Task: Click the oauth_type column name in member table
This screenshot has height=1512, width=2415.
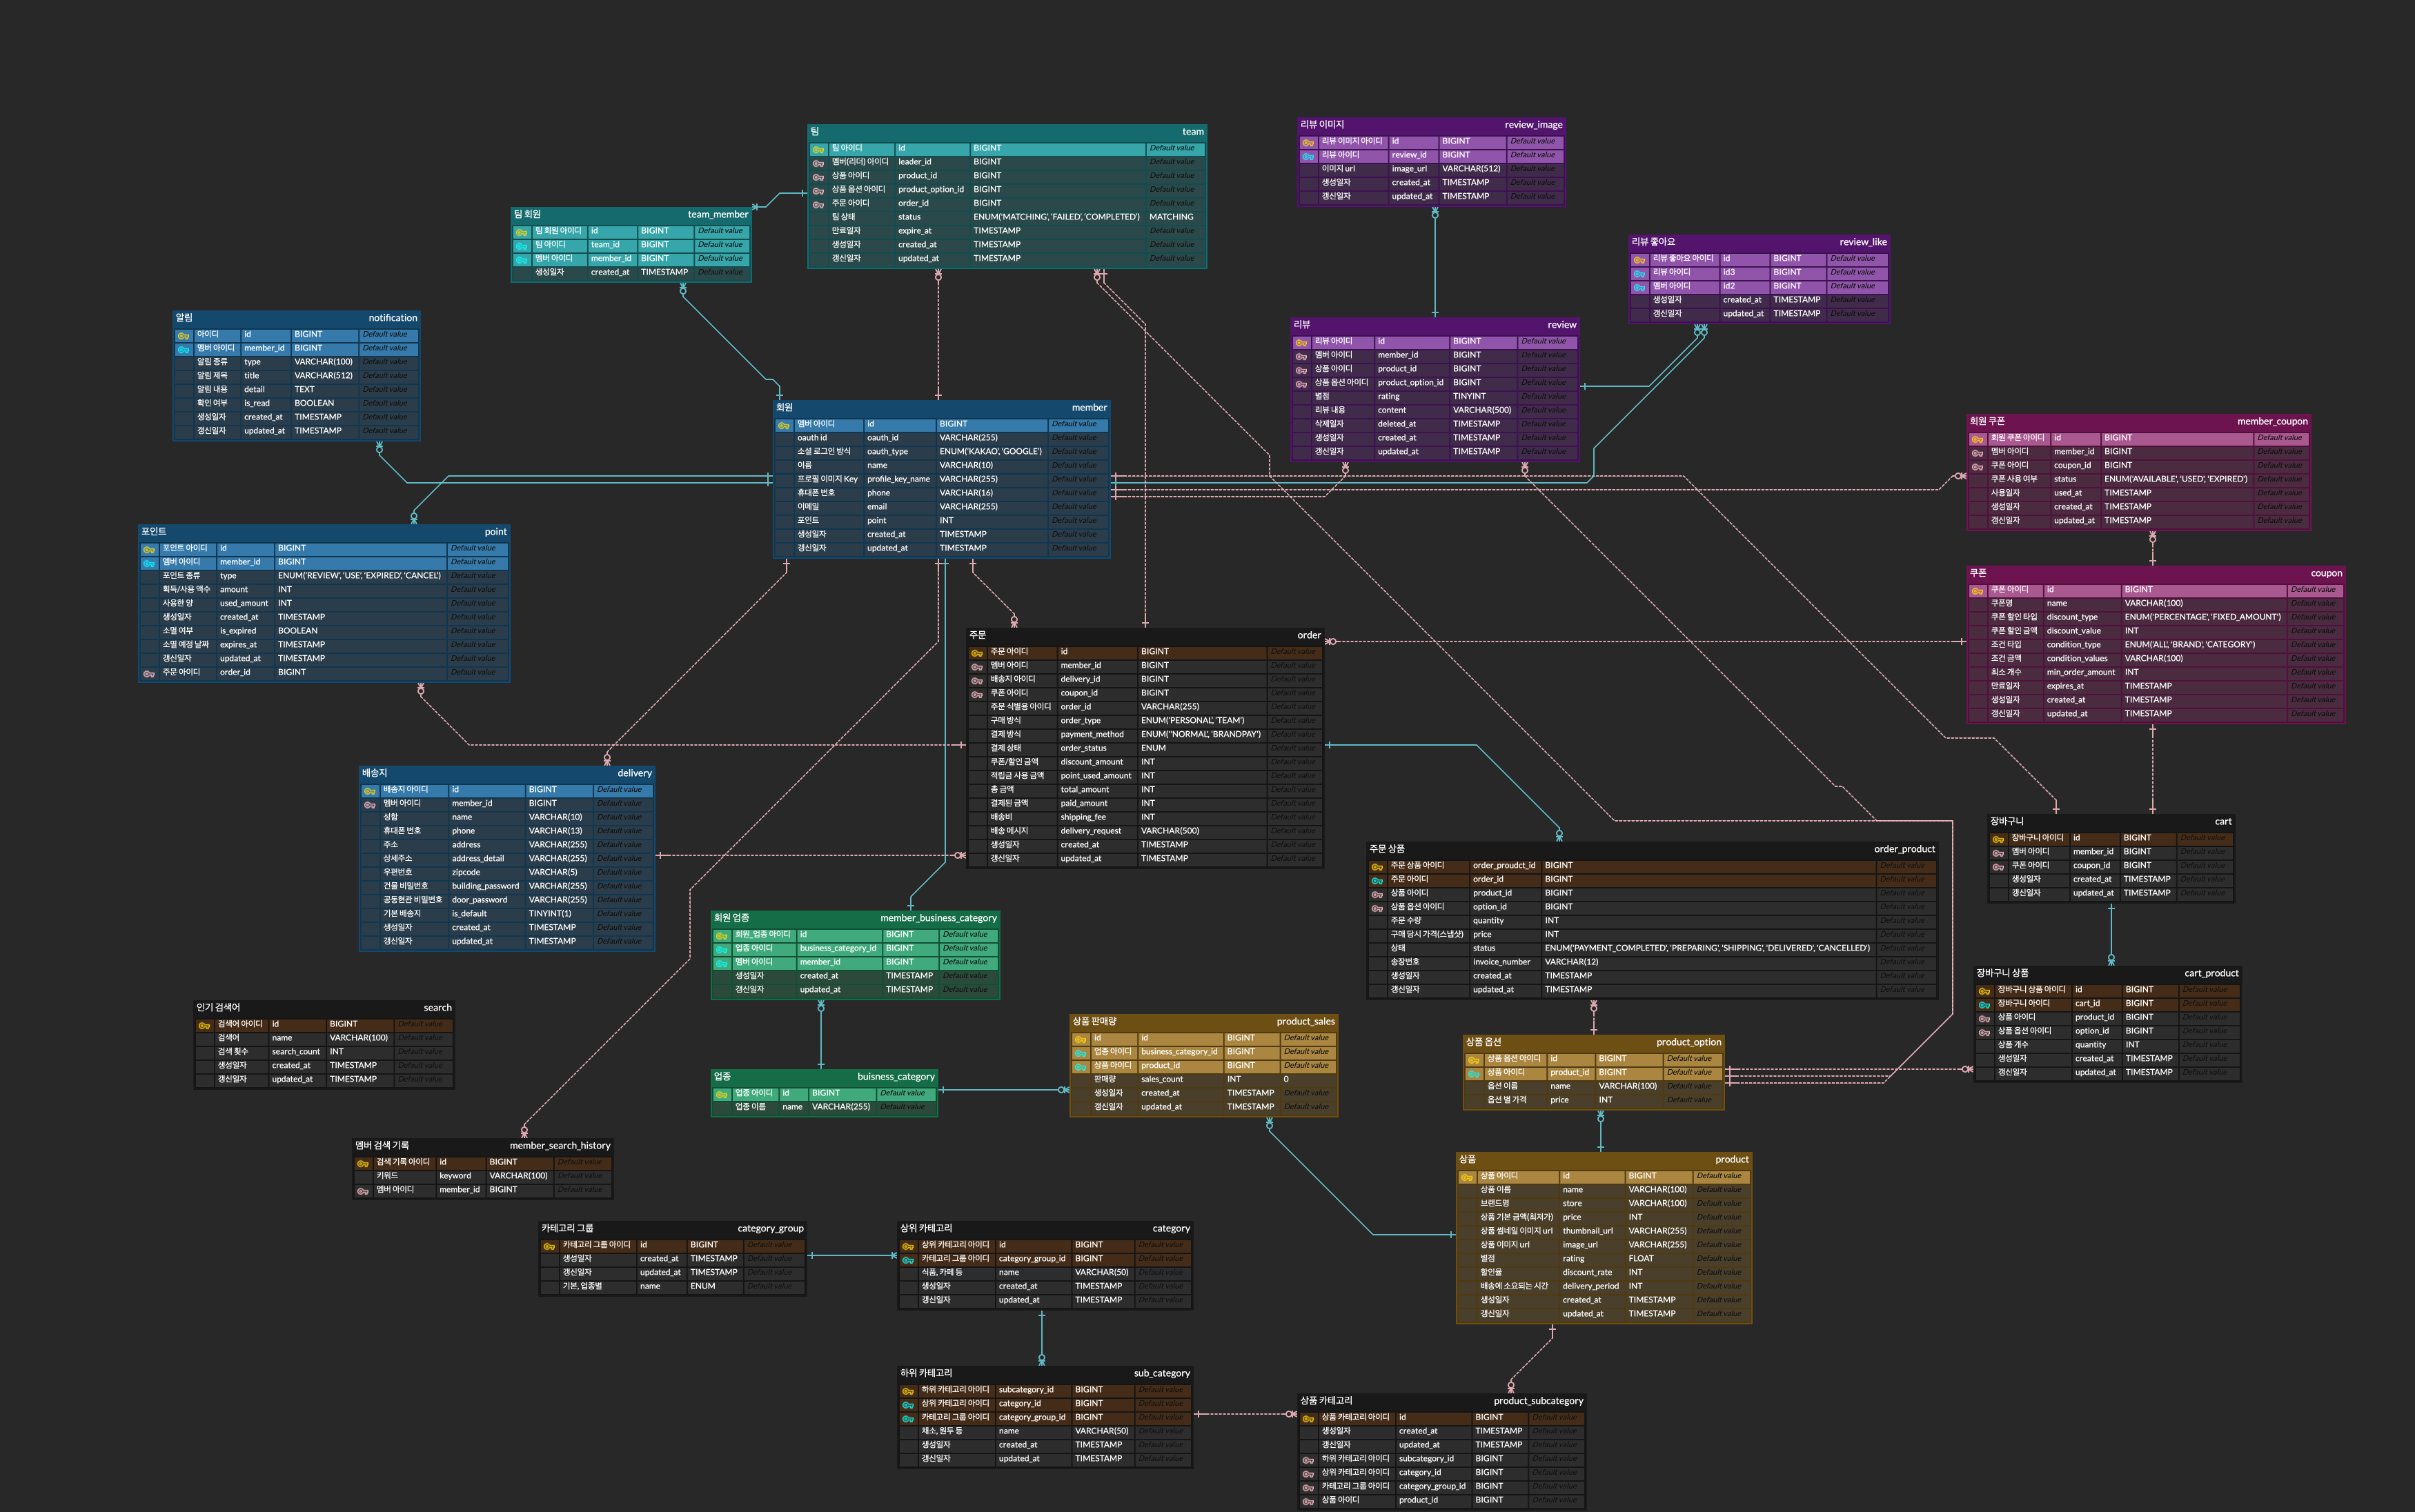Action: pos(888,452)
